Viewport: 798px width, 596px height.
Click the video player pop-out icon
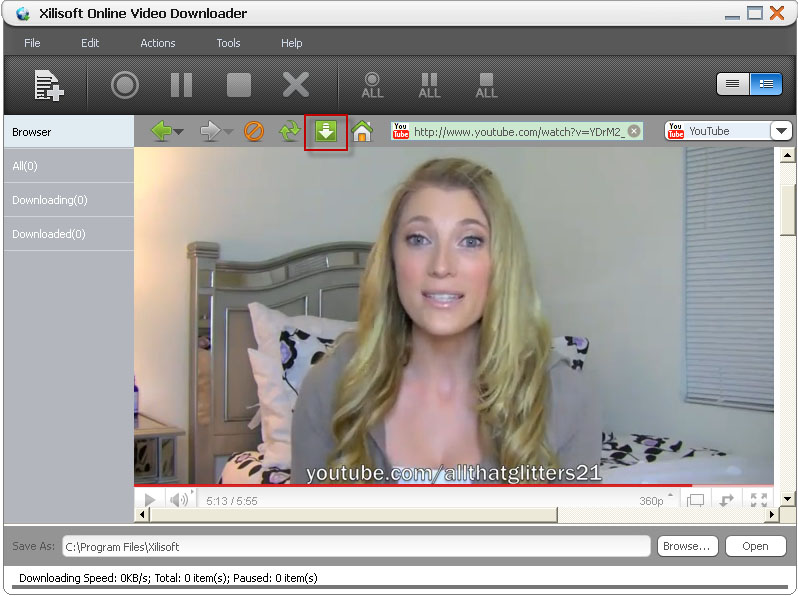tap(726, 500)
